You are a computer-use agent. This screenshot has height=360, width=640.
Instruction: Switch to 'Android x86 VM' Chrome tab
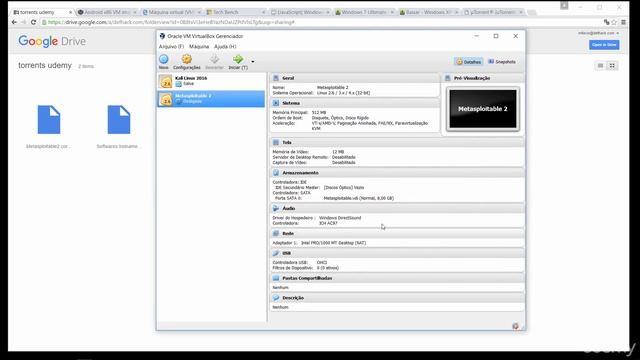(x=106, y=12)
